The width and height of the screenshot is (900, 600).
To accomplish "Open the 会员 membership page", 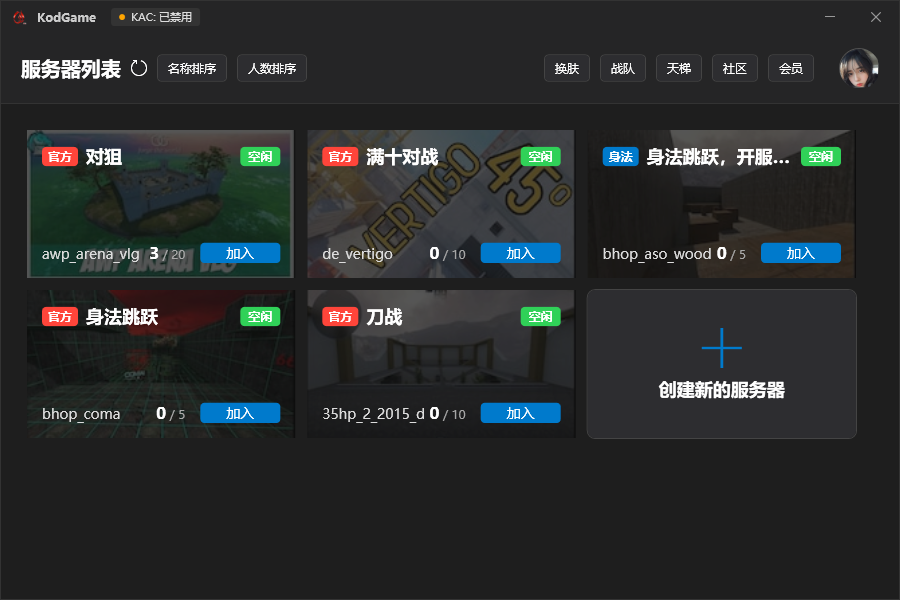I will coord(791,68).
